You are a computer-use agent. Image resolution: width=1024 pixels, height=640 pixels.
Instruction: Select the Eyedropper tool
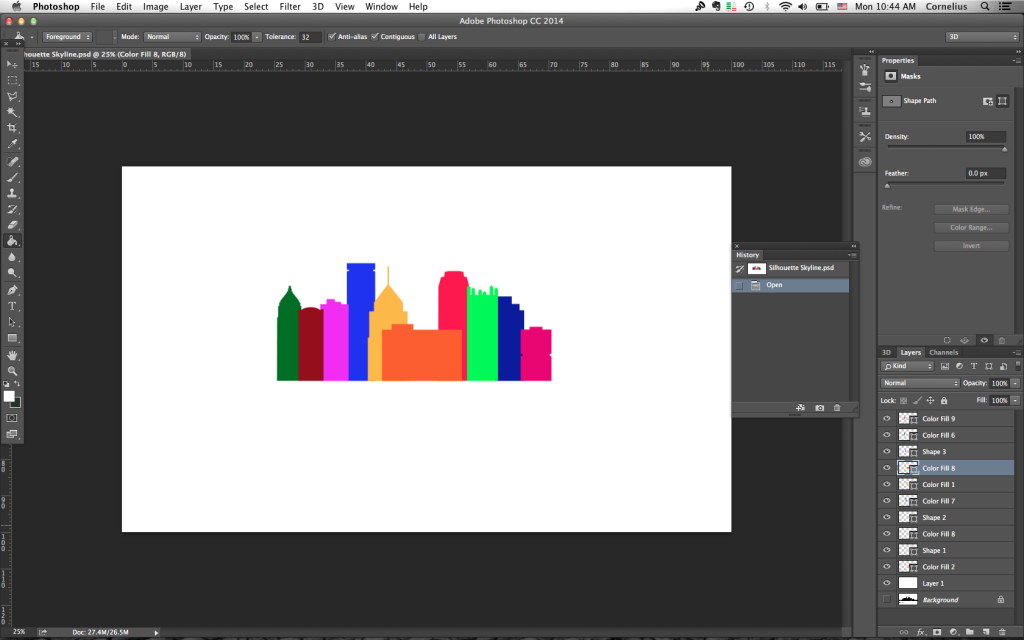13,145
